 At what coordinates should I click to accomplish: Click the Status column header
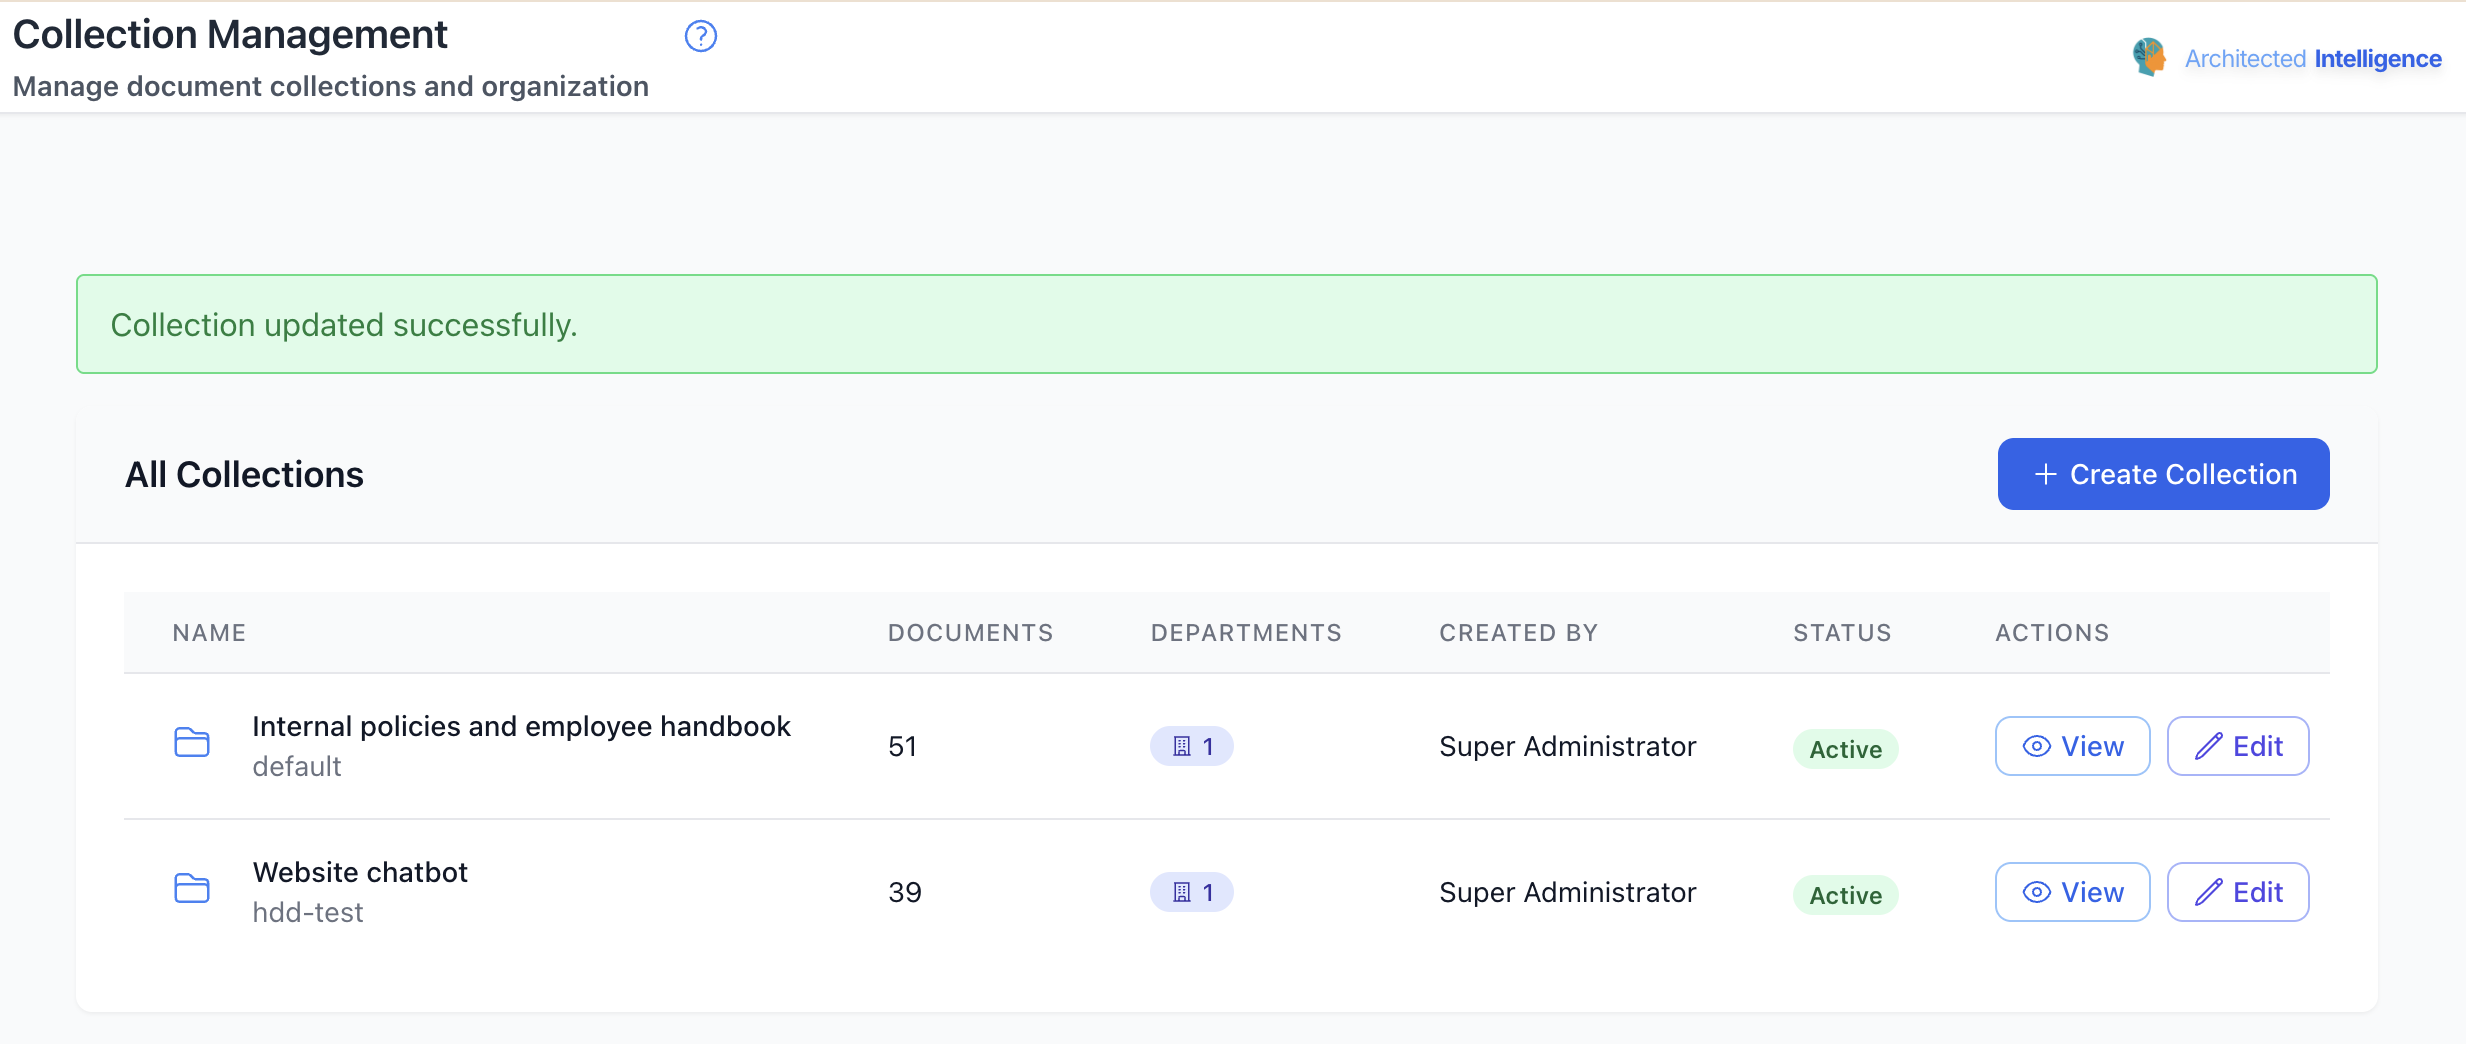click(x=1842, y=633)
